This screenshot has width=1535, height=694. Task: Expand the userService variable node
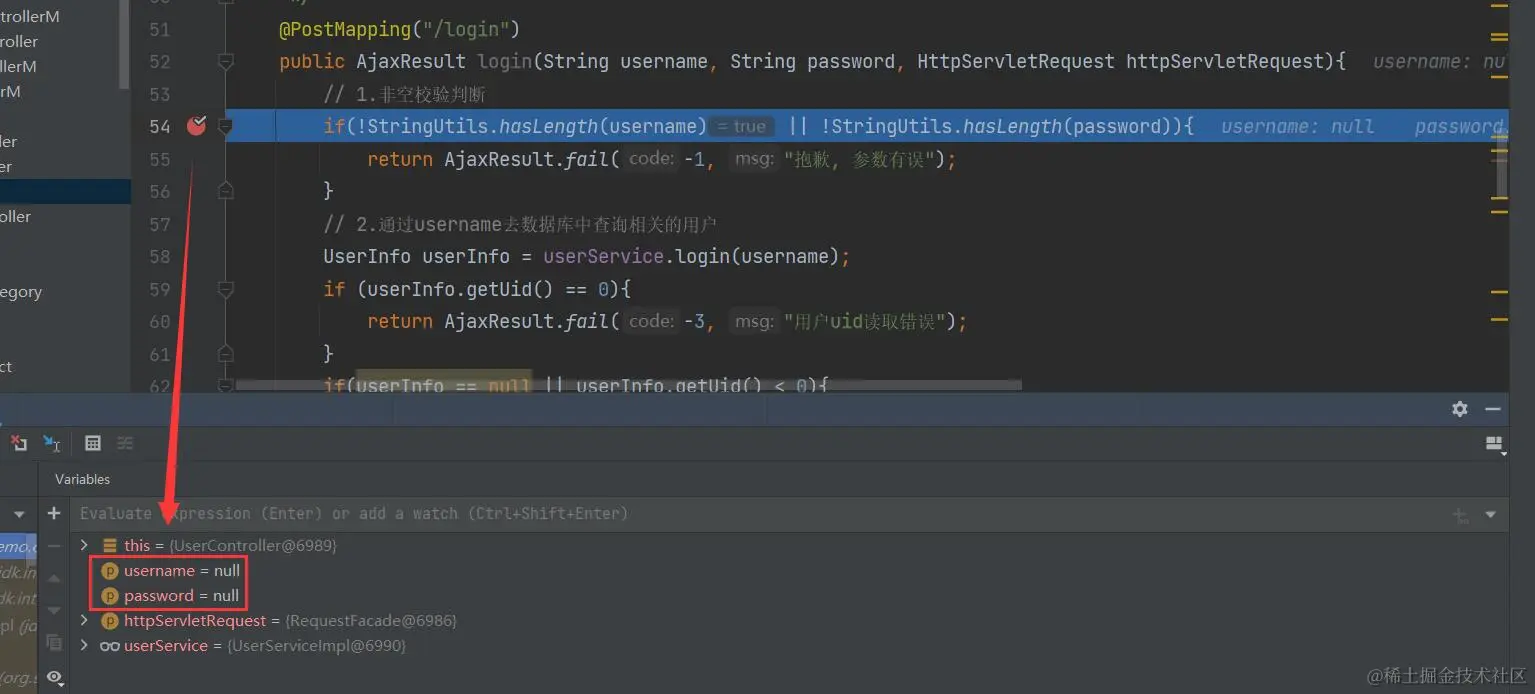tap(84, 645)
